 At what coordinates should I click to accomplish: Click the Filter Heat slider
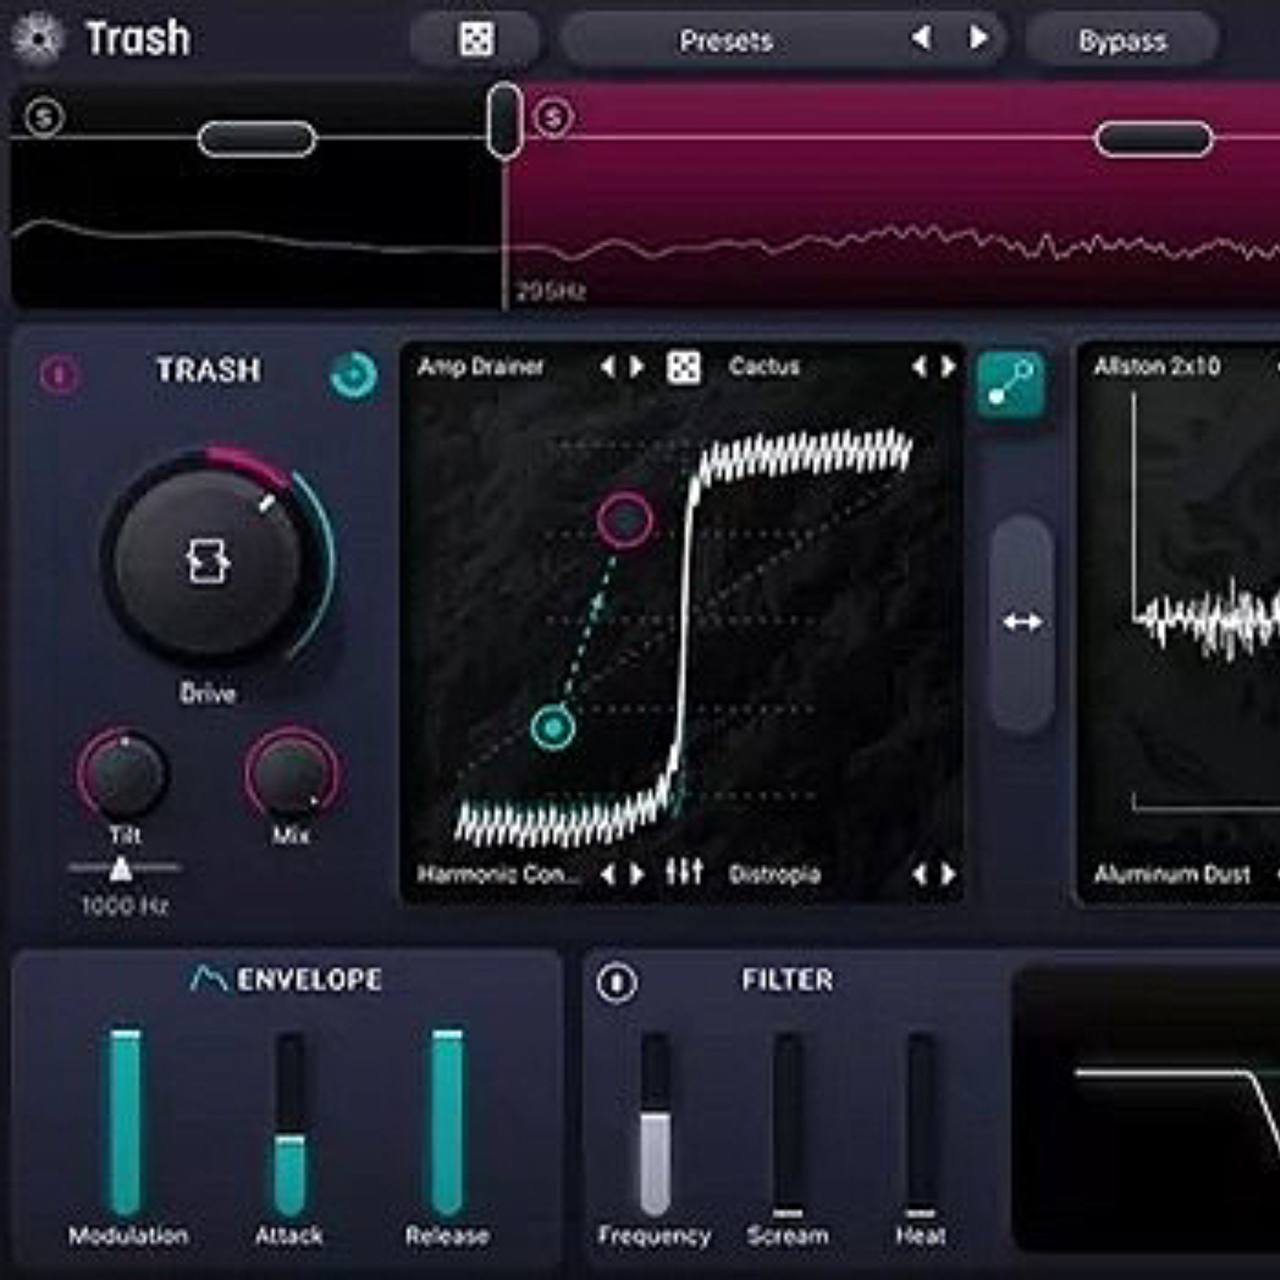921,1124
